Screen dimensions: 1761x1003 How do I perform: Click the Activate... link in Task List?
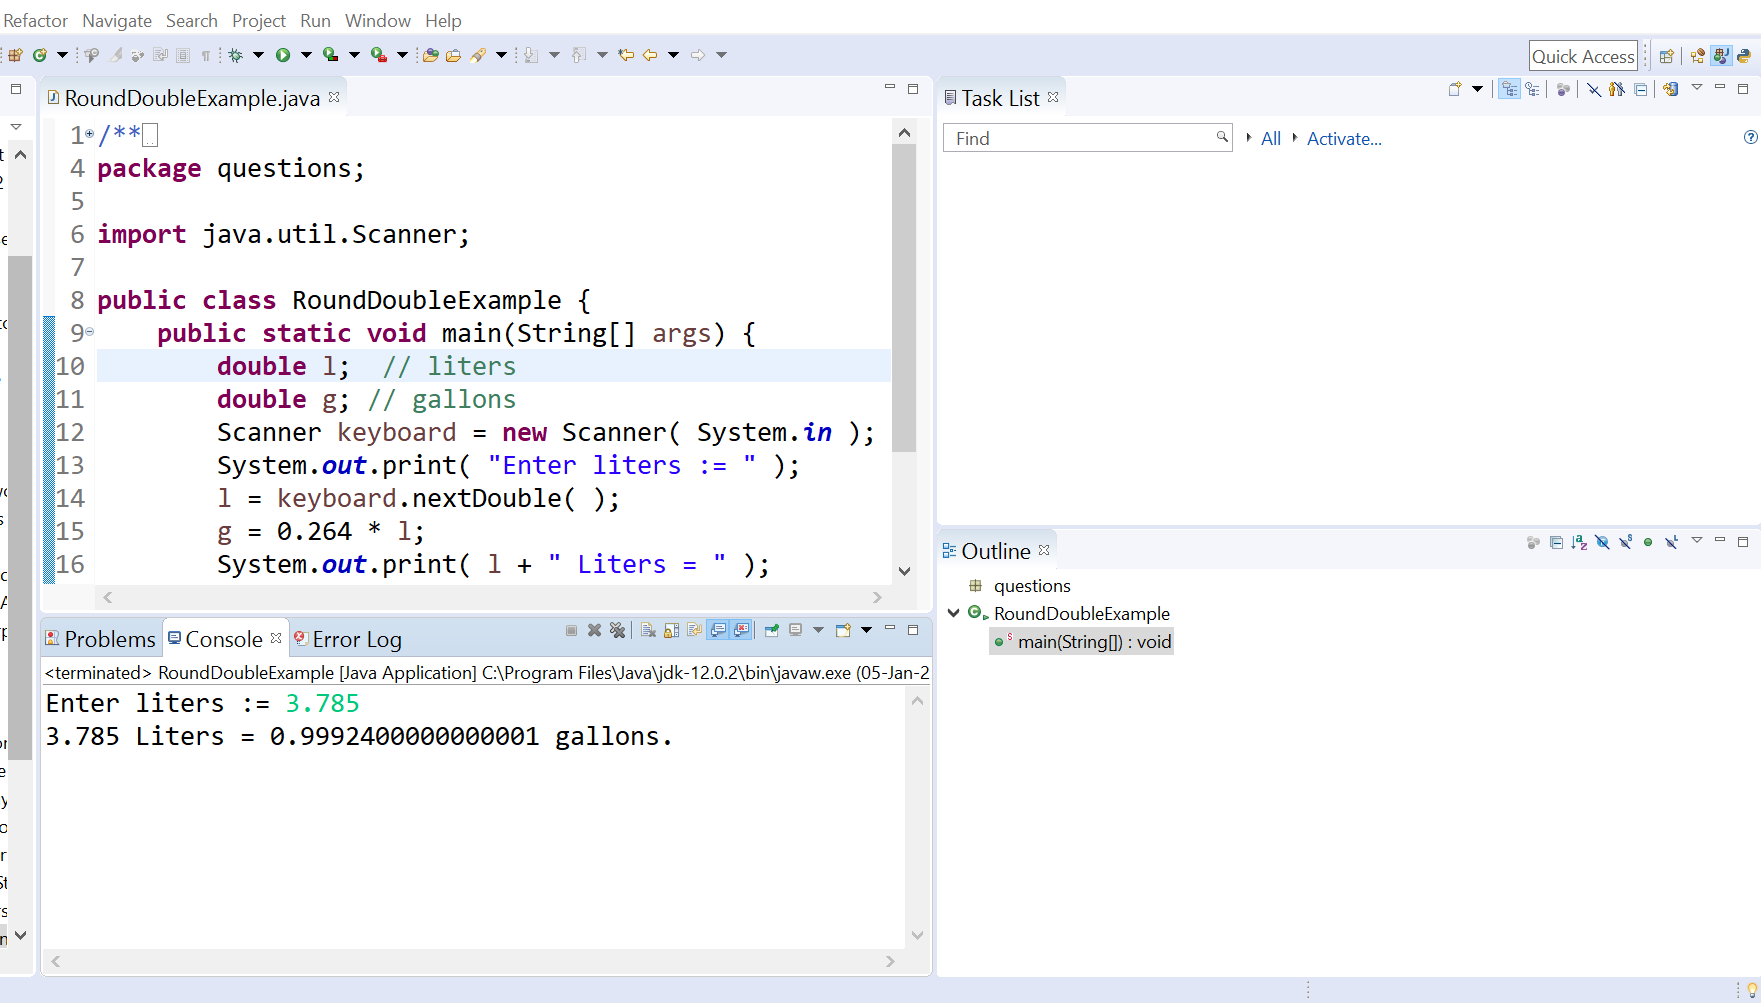pos(1344,139)
